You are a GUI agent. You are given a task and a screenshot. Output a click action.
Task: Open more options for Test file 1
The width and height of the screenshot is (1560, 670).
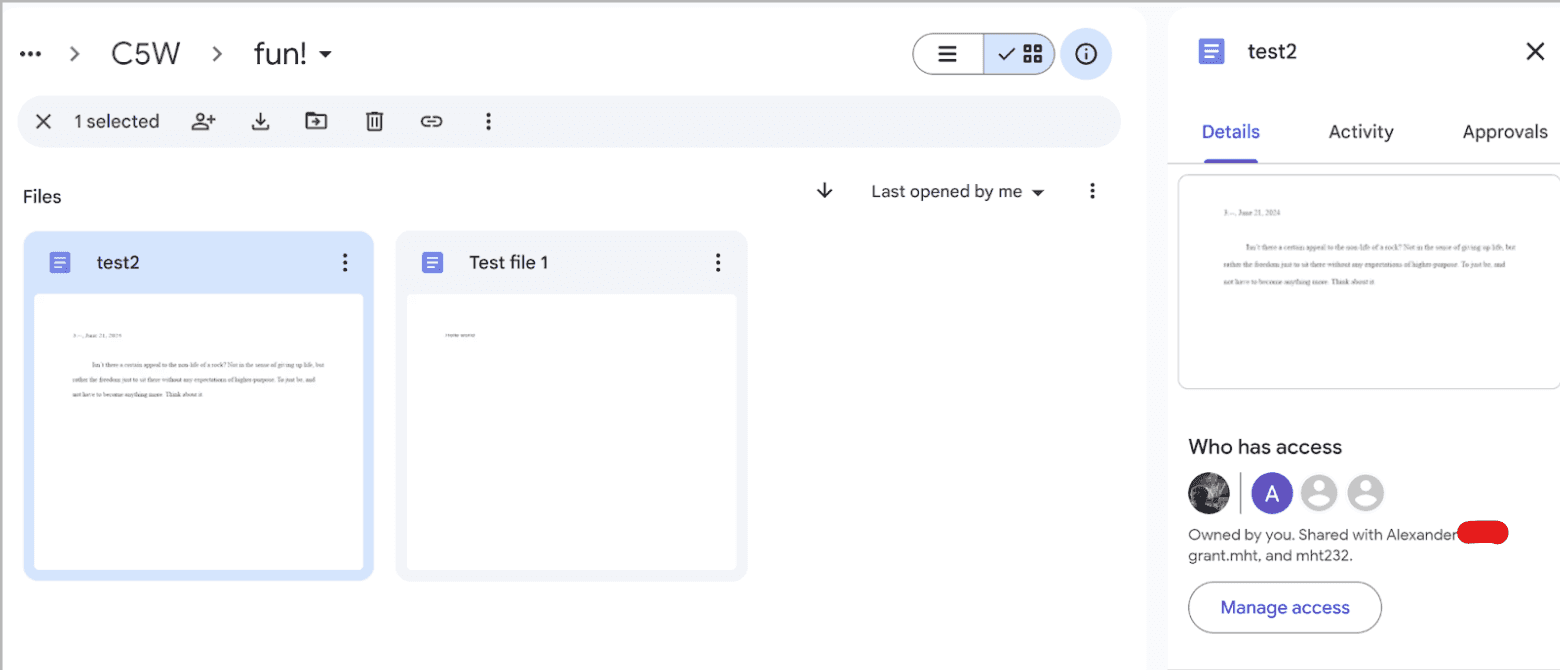coord(717,262)
